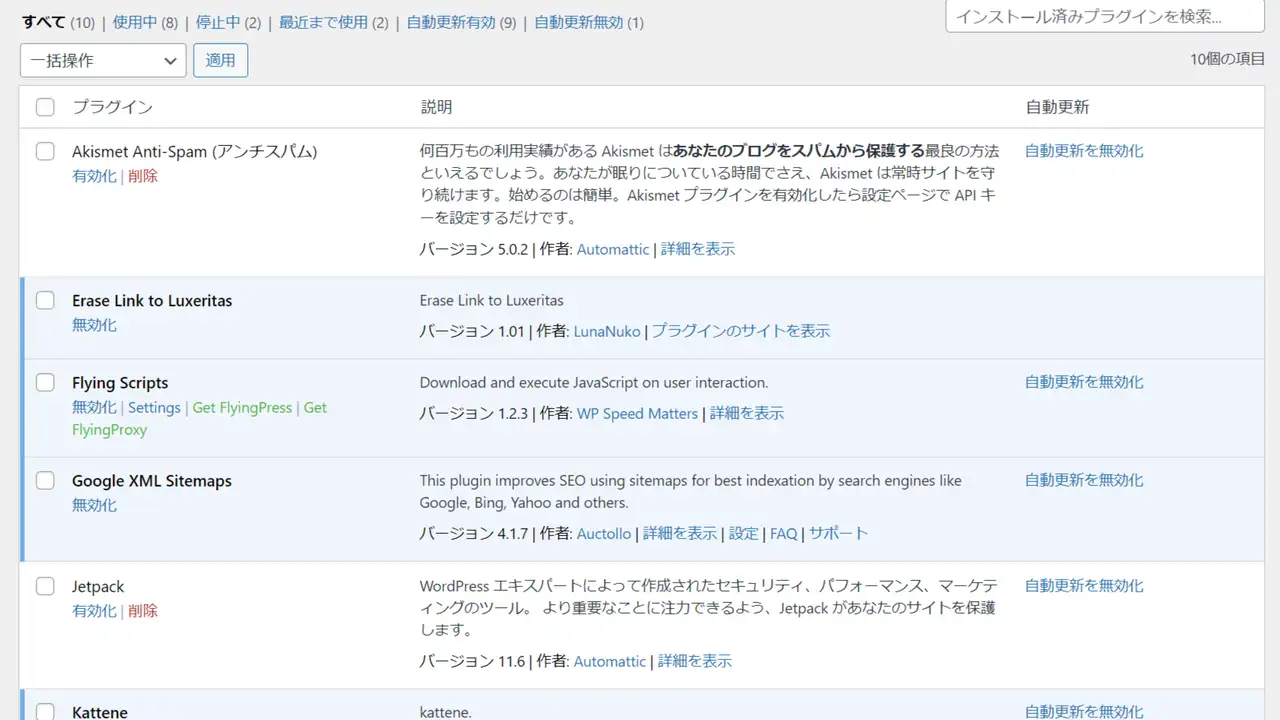This screenshot has height=720, width=1280.
Task: Click the Akismet Anti-Spam plugin name
Action: point(195,152)
